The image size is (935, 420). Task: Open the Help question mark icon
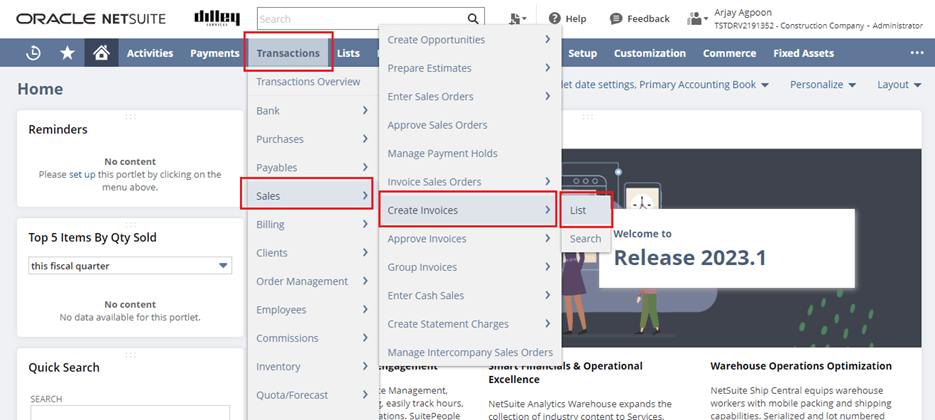555,19
